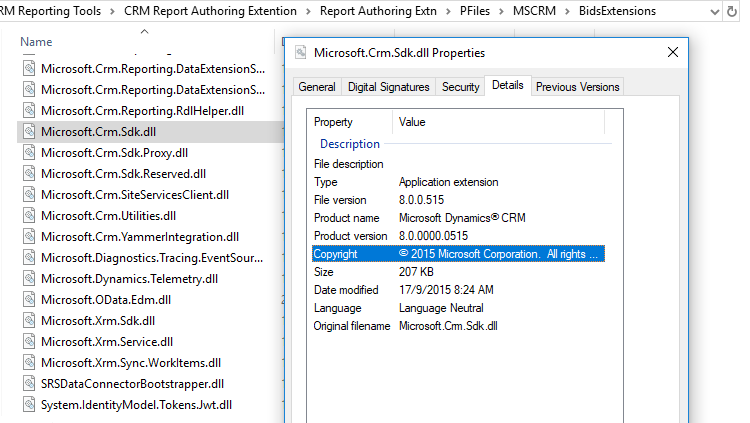Click the Microsoft.Xrm.Sync.WorkItems.dll file icon

pos(29,363)
